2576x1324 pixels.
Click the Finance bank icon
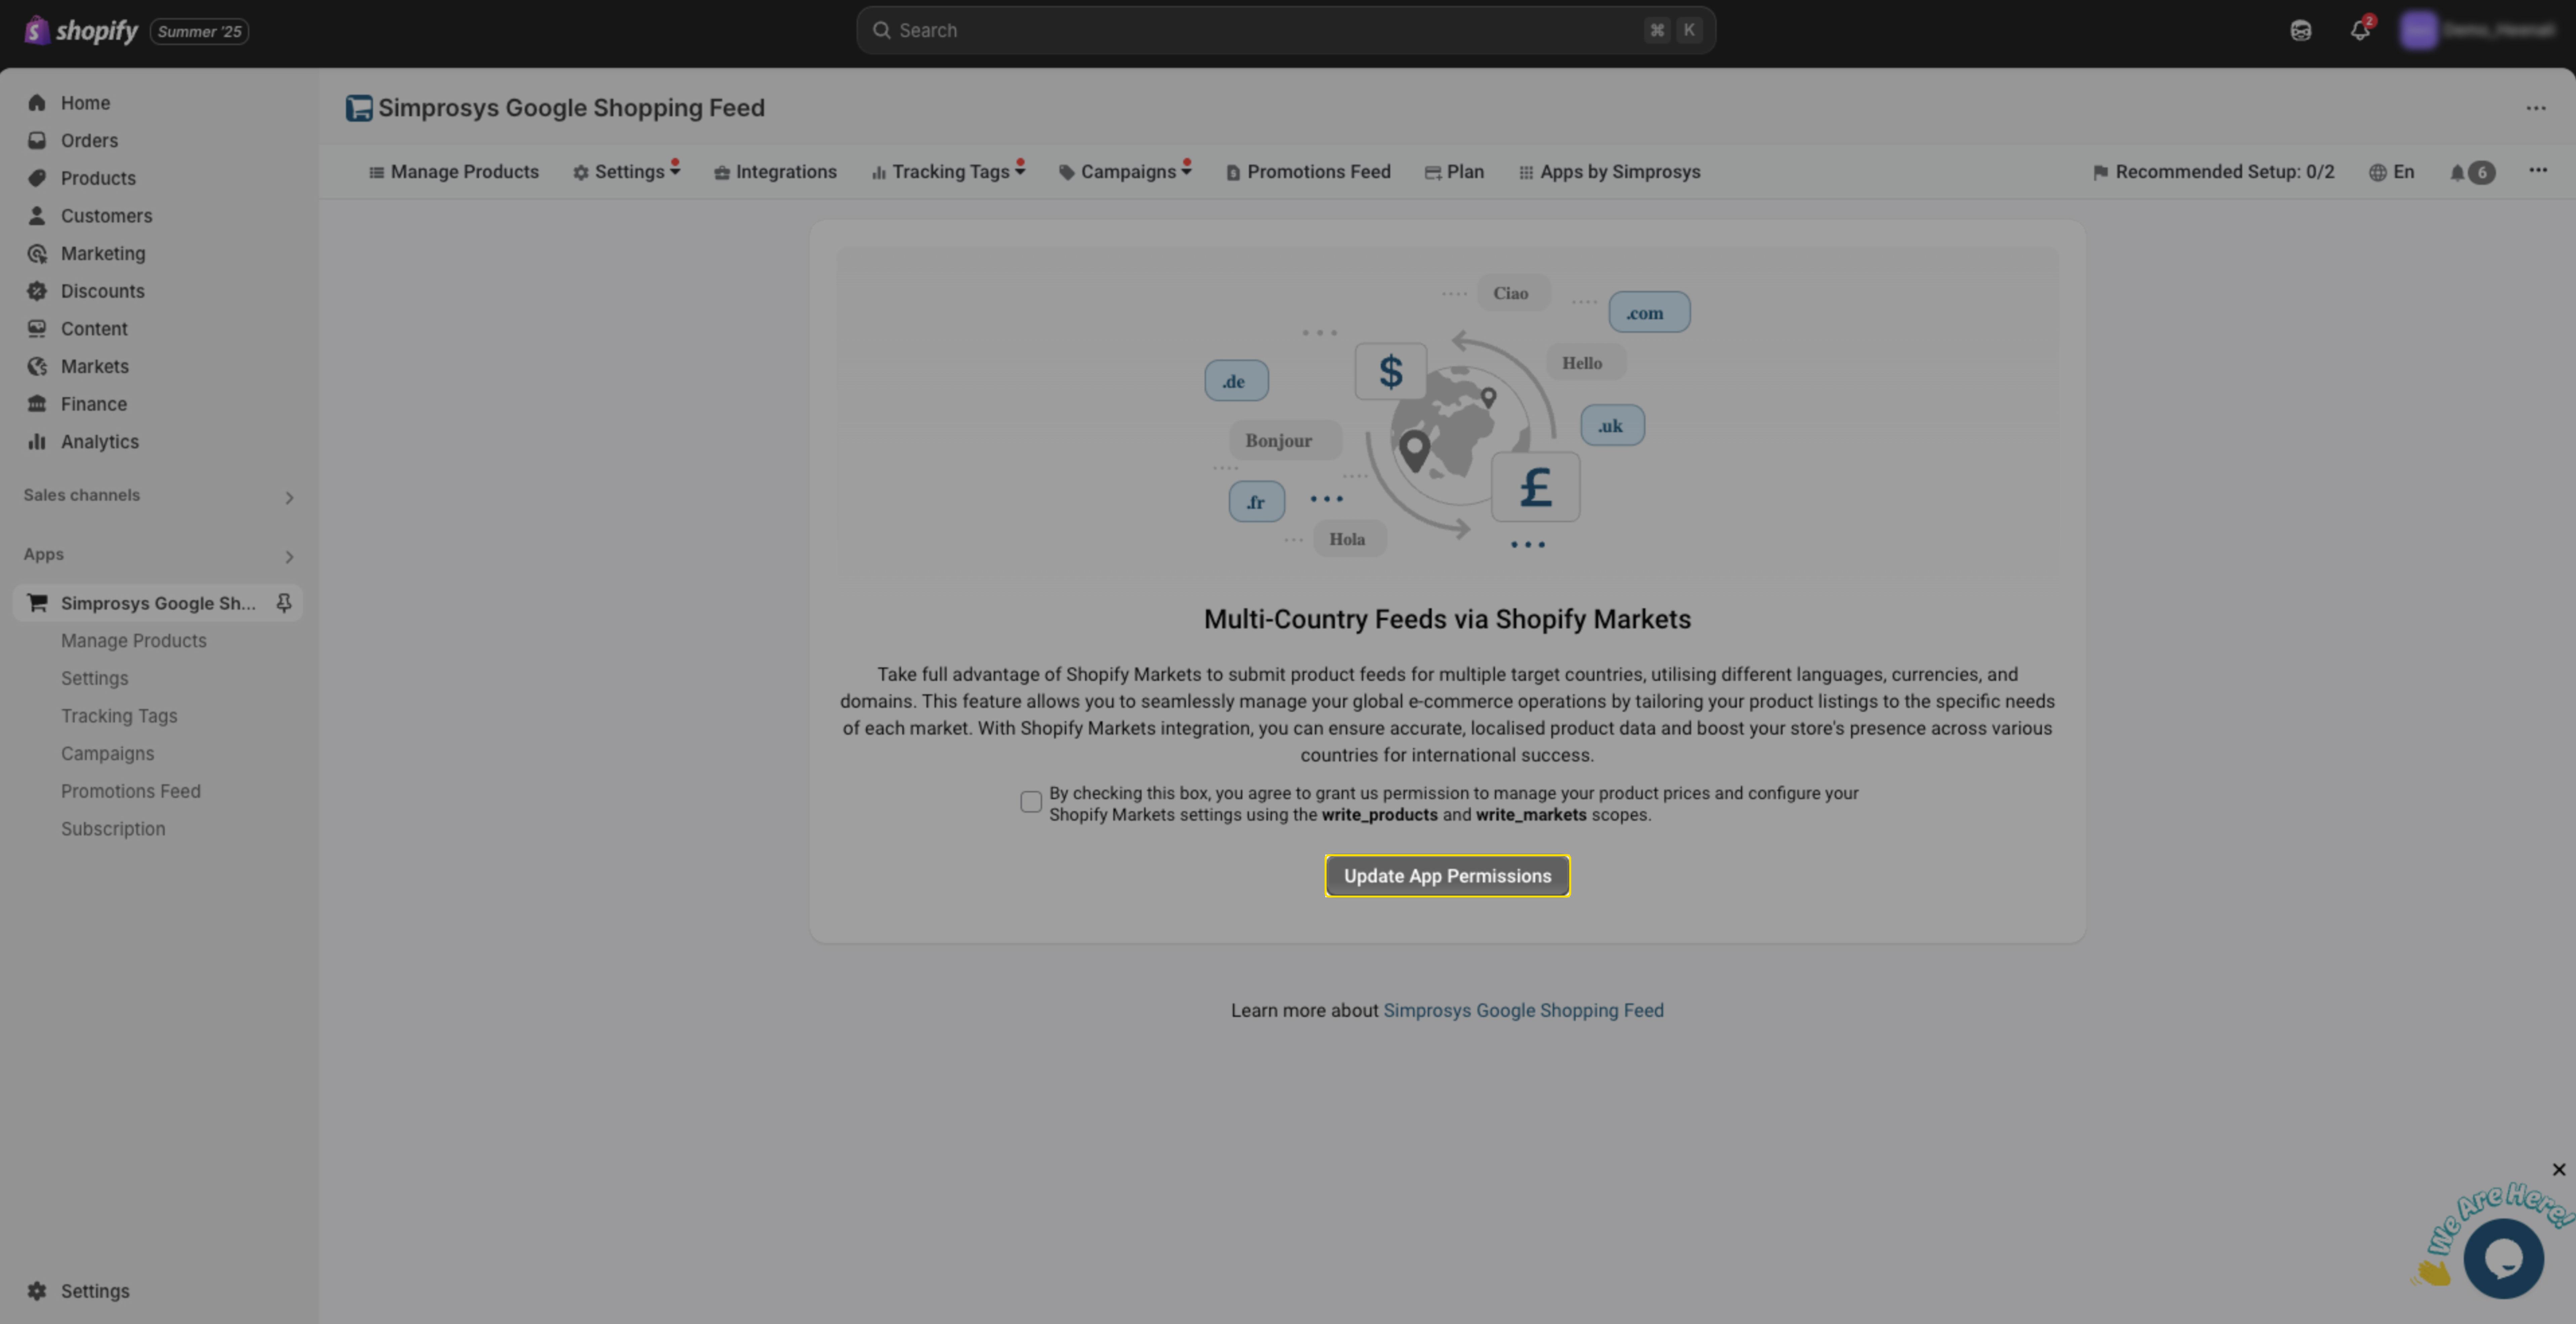pos(37,404)
